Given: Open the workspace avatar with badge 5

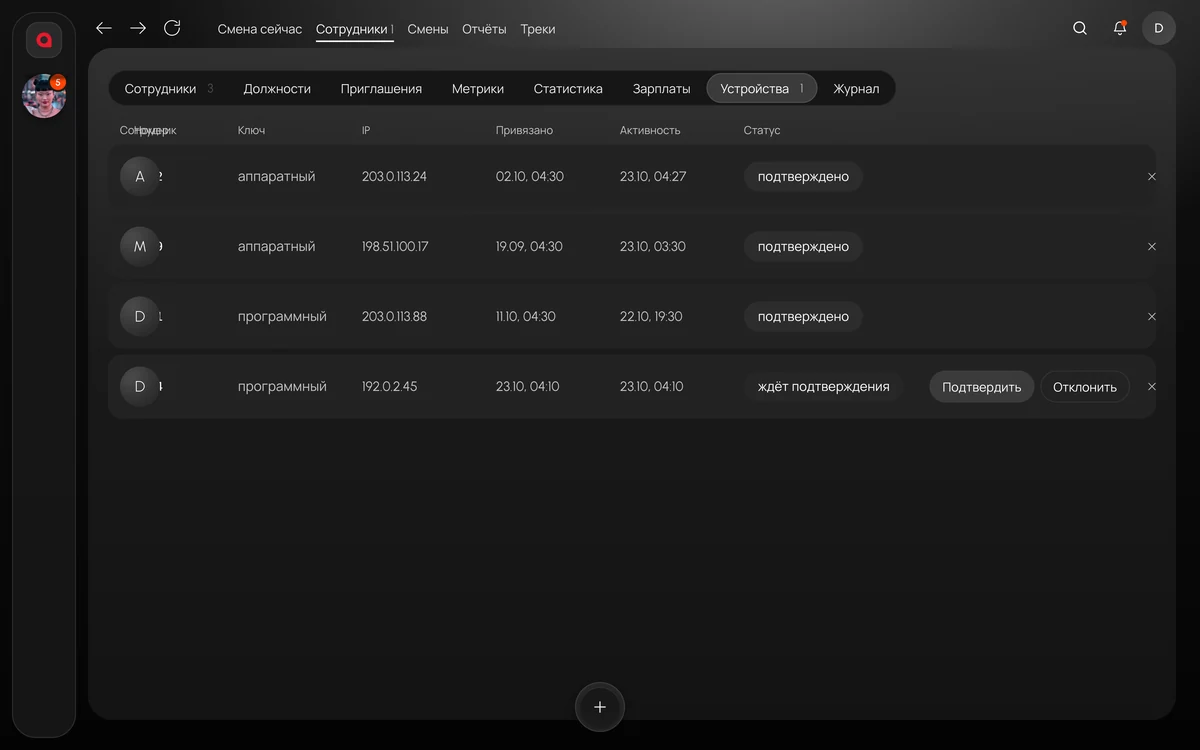Looking at the screenshot, I should tap(44, 96).
